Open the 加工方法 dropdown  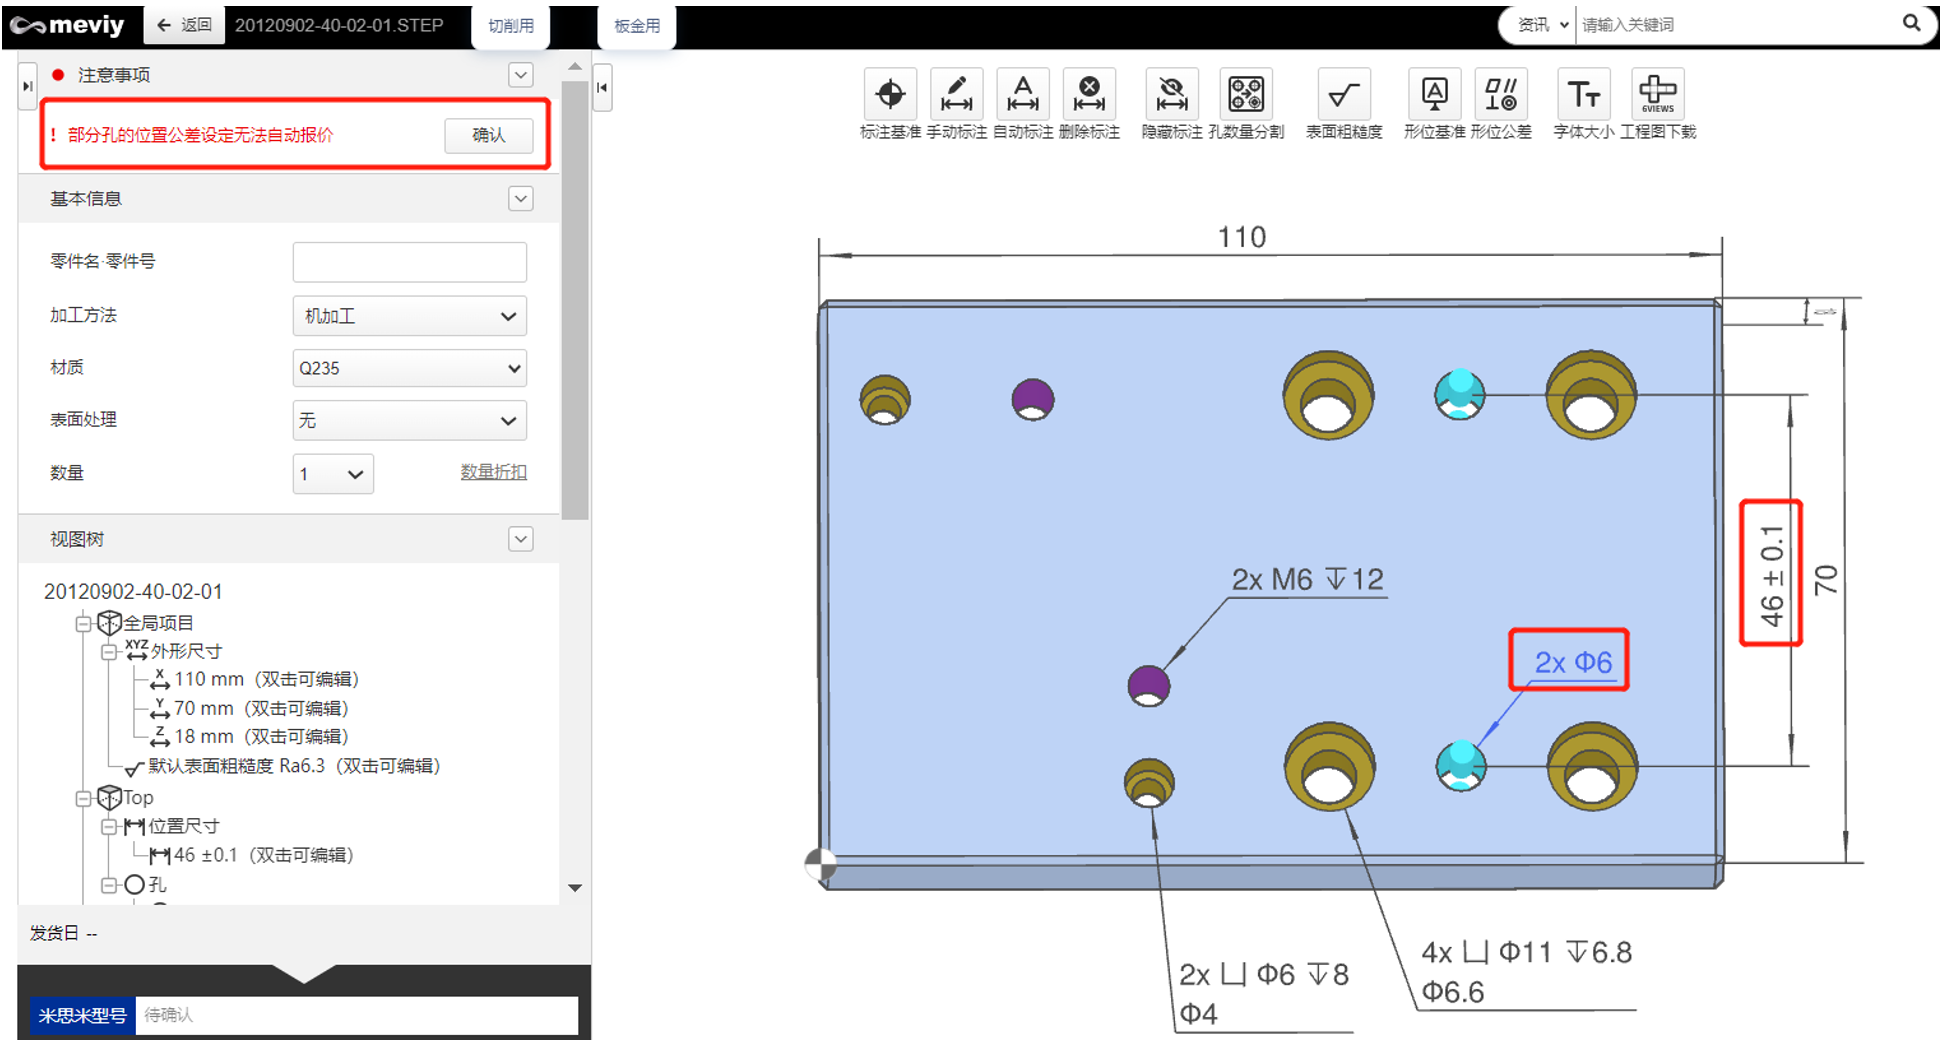pyautogui.click(x=409, y=316)
